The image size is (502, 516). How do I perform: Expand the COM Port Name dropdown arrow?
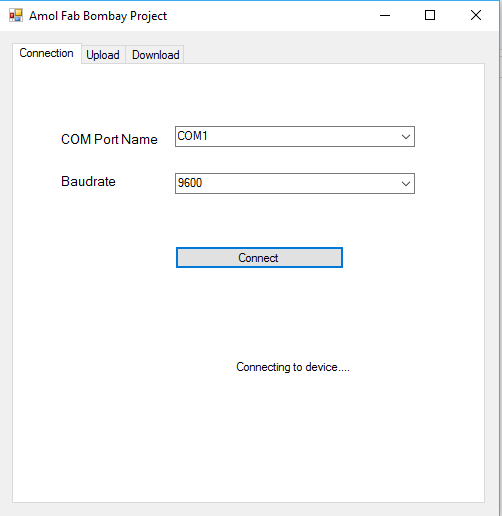click(406, 137)
